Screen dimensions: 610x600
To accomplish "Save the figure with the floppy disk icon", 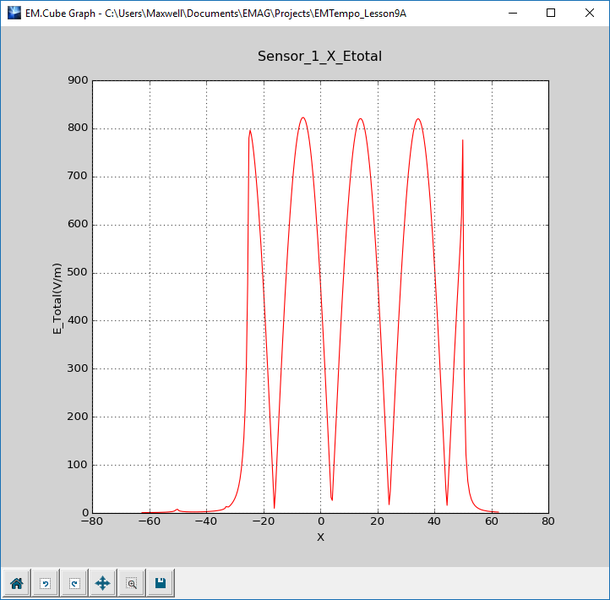I will [x=160, y=582].
